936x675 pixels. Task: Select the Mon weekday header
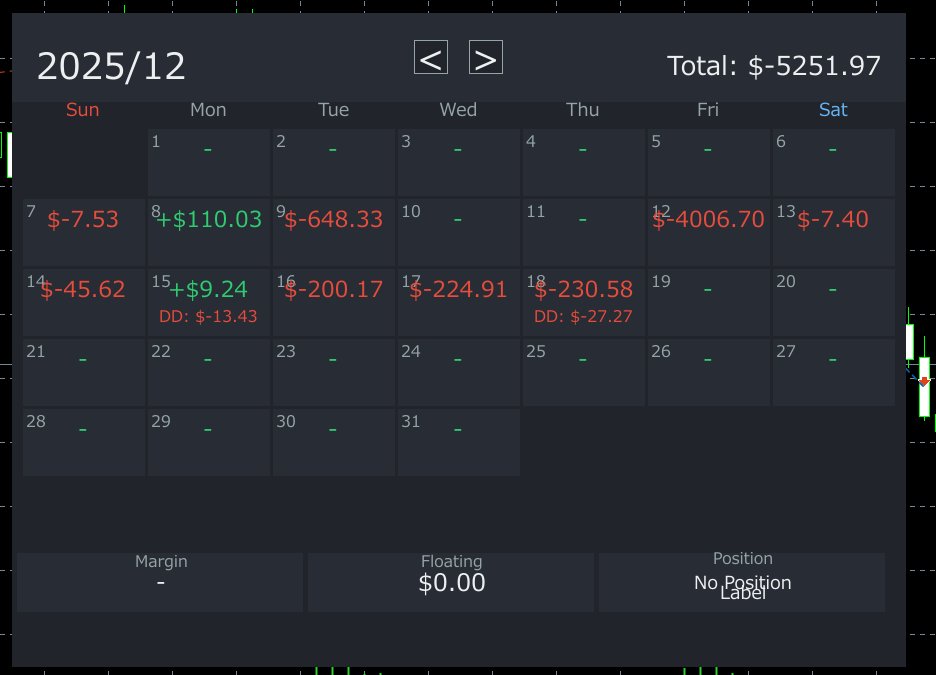pyautogui.click(x=208, y=110)
